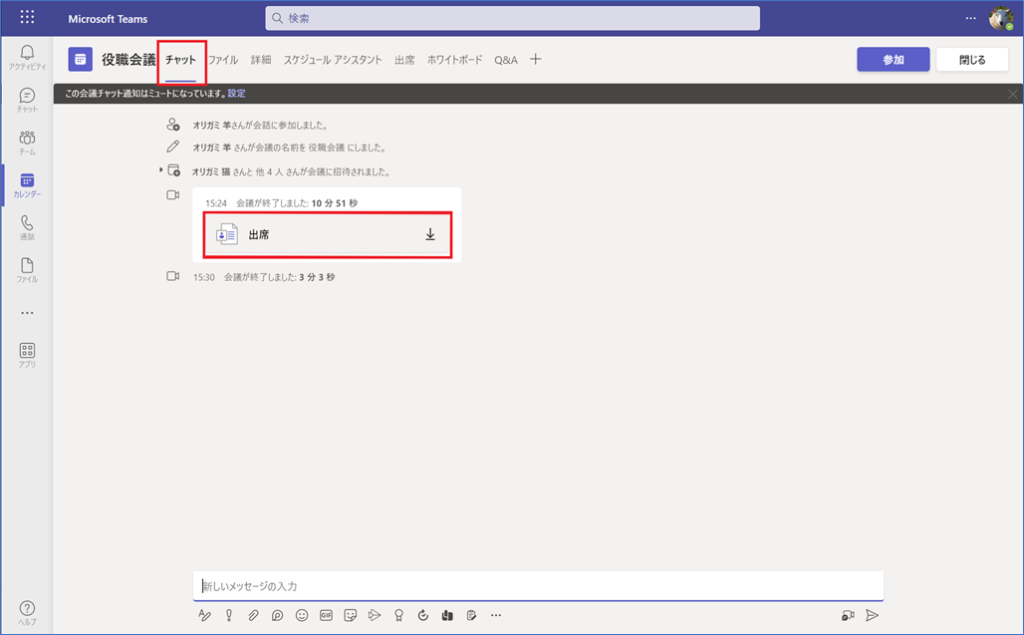This screenshot has width=1024, height=635.
Task: Dismiss the mute notification banner
Action: pos(1012,94)
